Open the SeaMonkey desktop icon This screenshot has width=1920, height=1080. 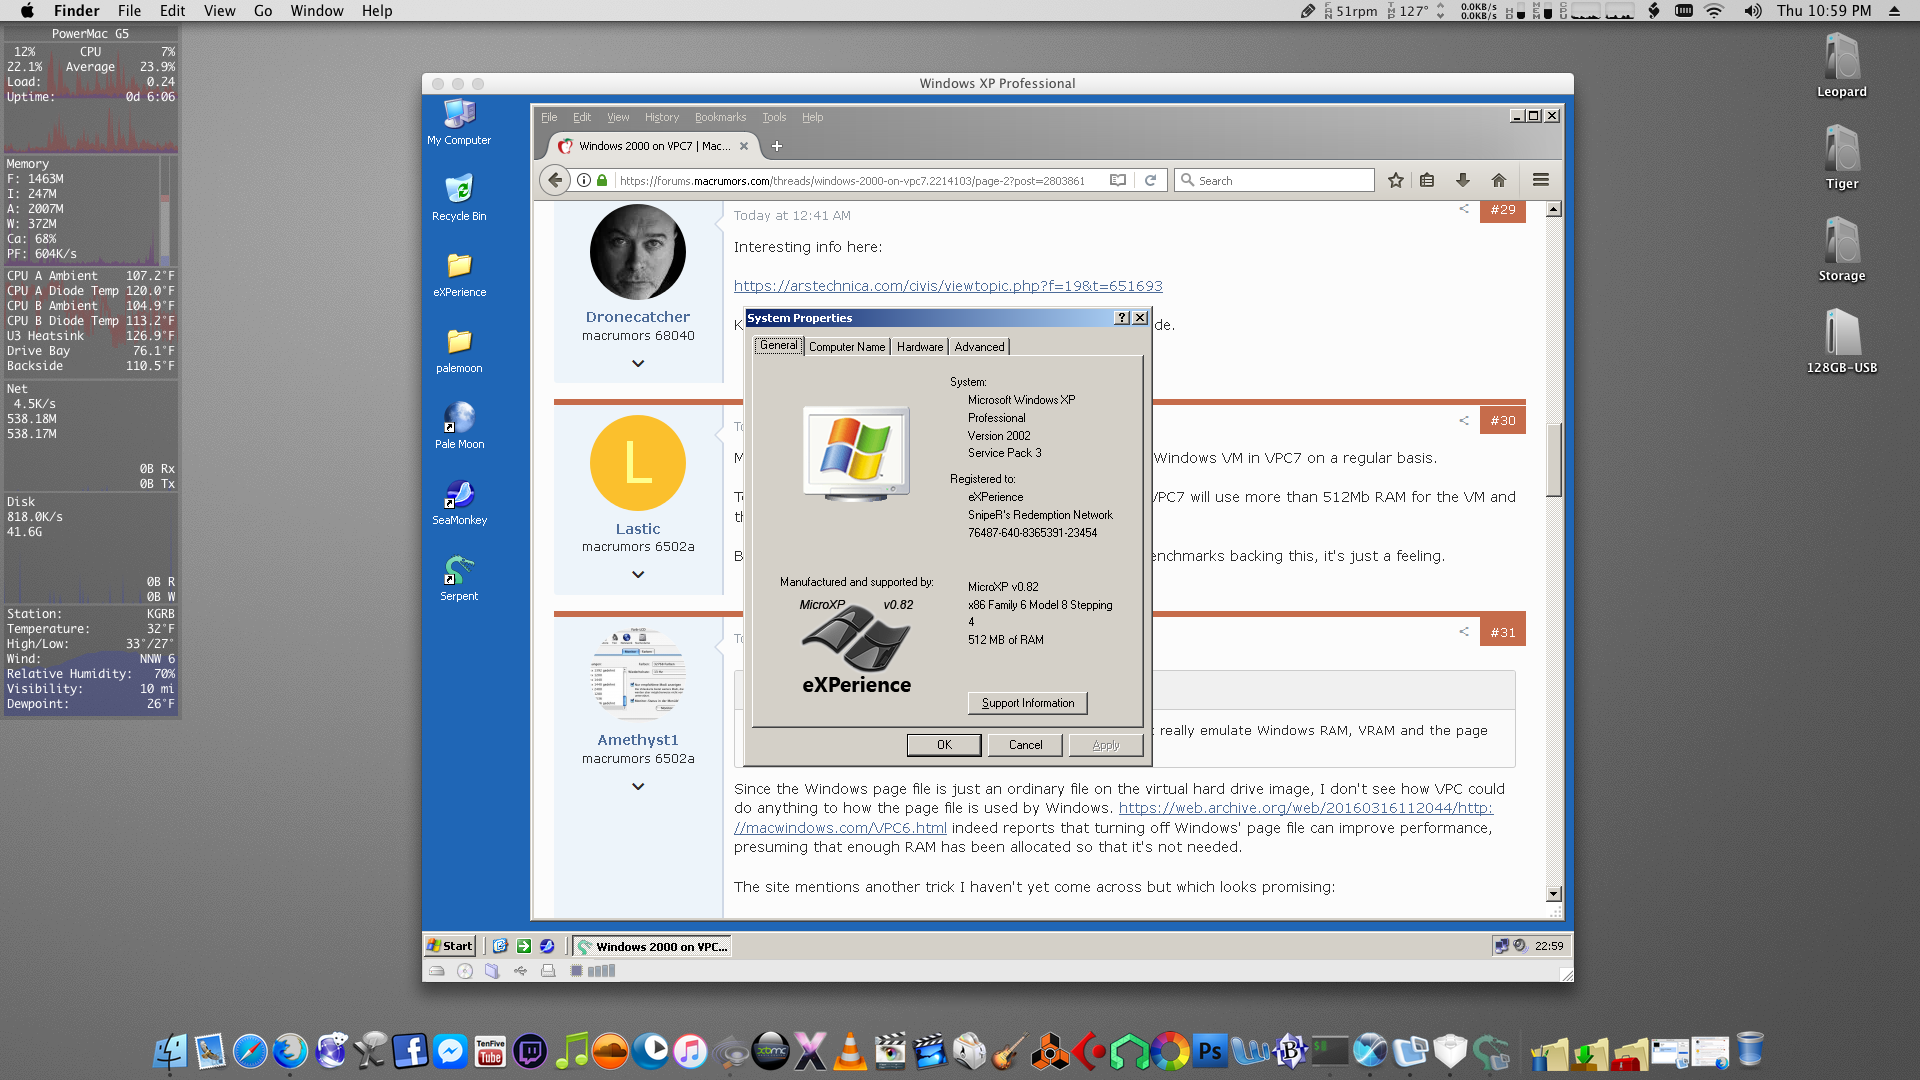click(459, 495)
